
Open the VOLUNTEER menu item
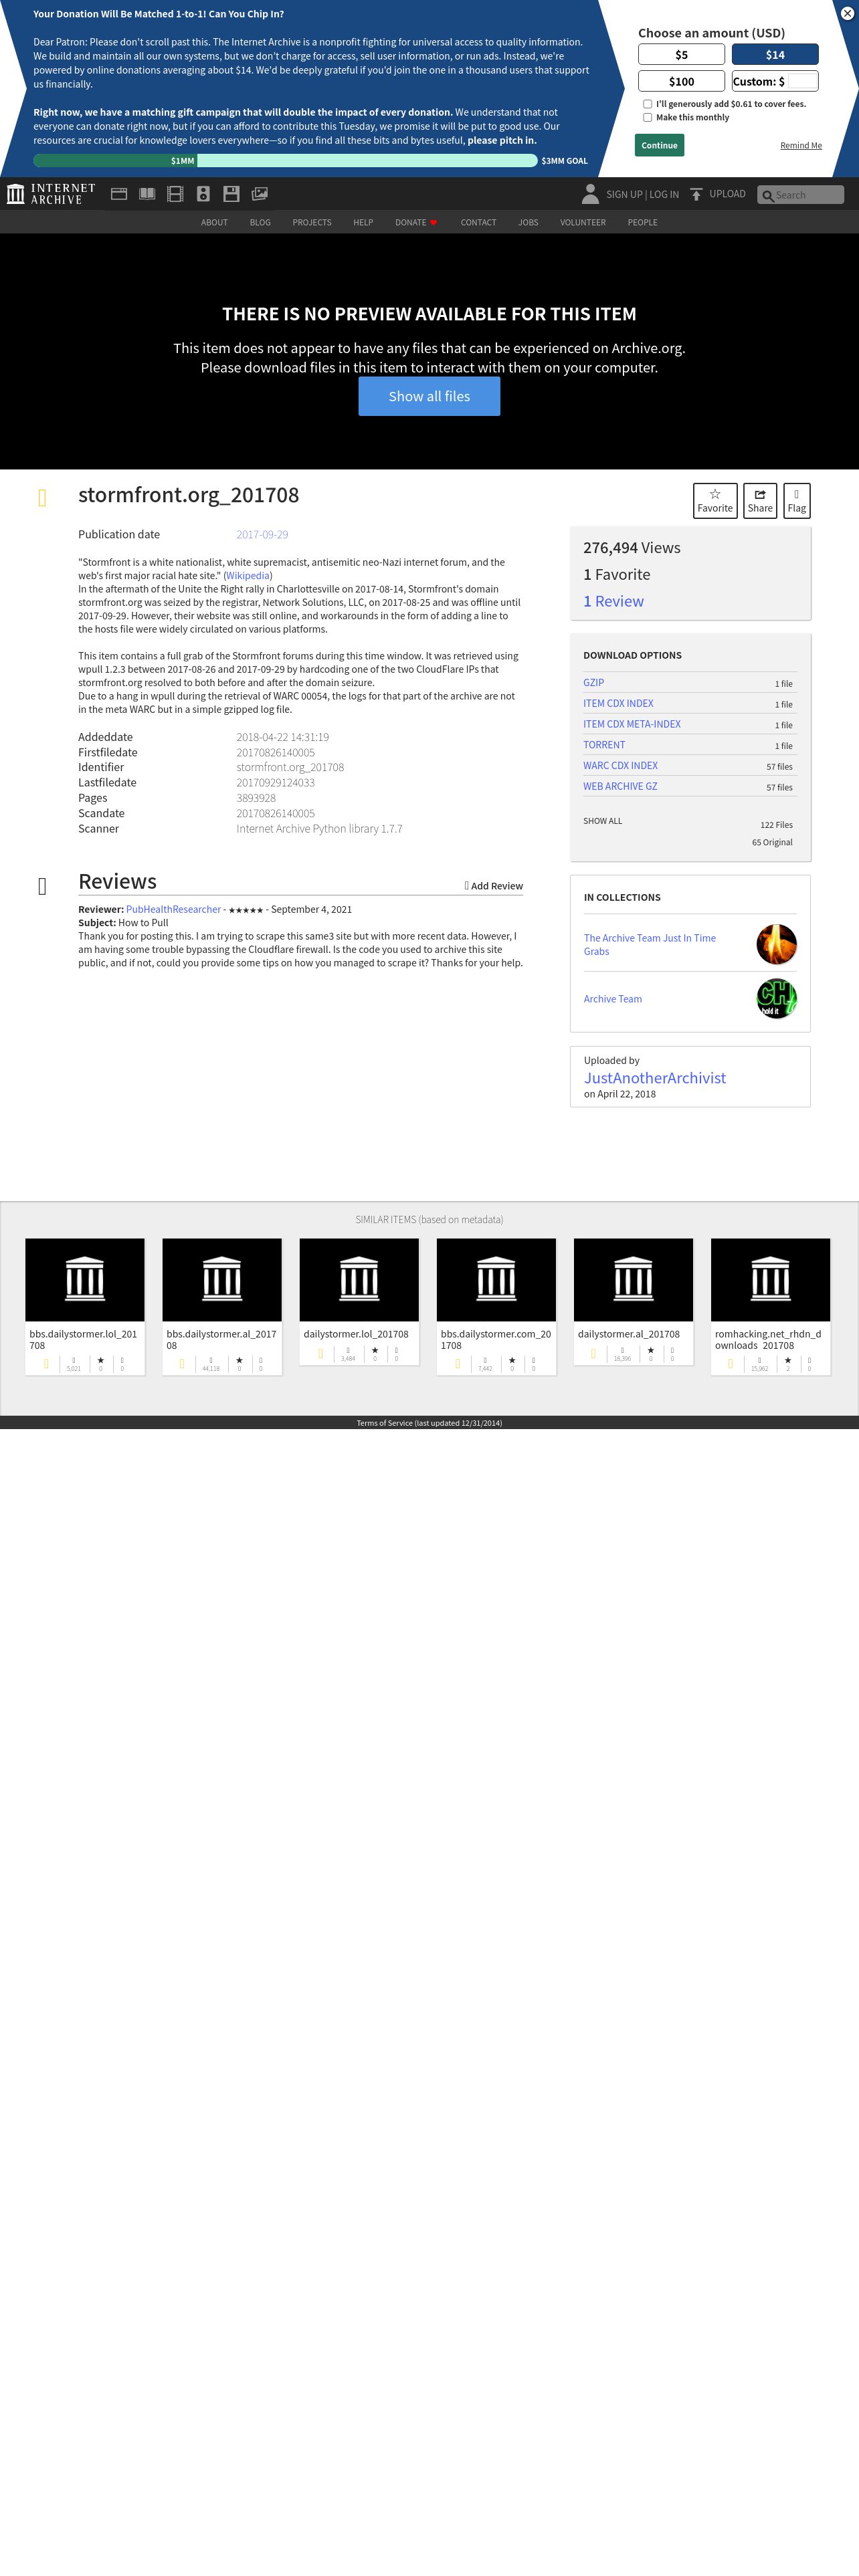click(583, 222)
